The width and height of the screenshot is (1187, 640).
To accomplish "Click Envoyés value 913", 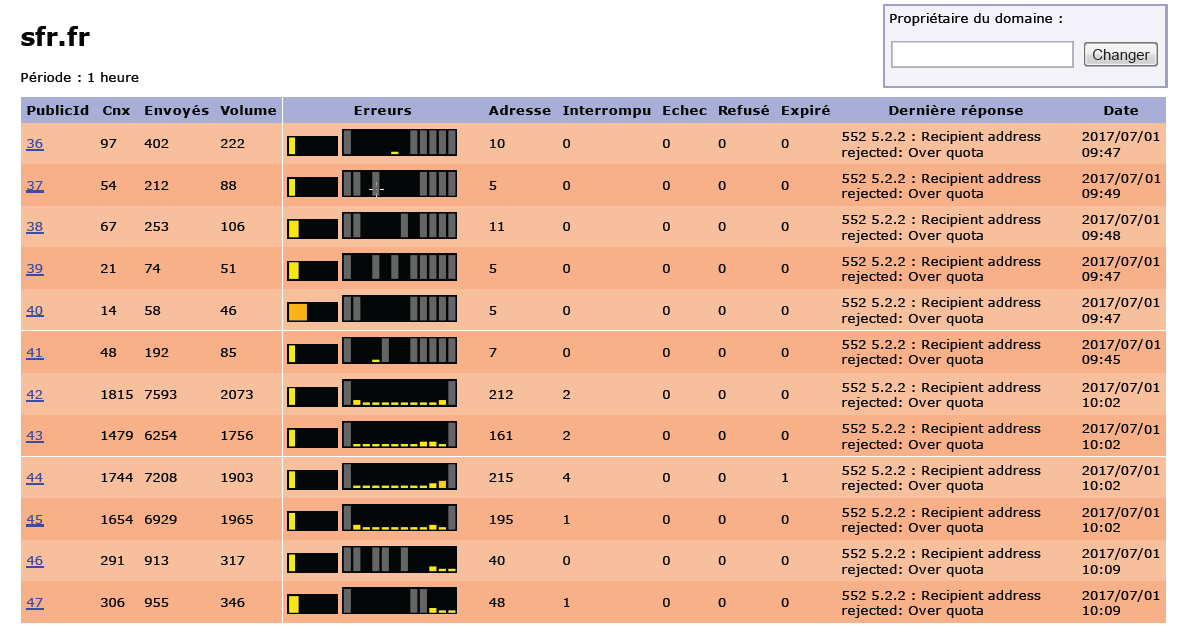I will [157, 561].
